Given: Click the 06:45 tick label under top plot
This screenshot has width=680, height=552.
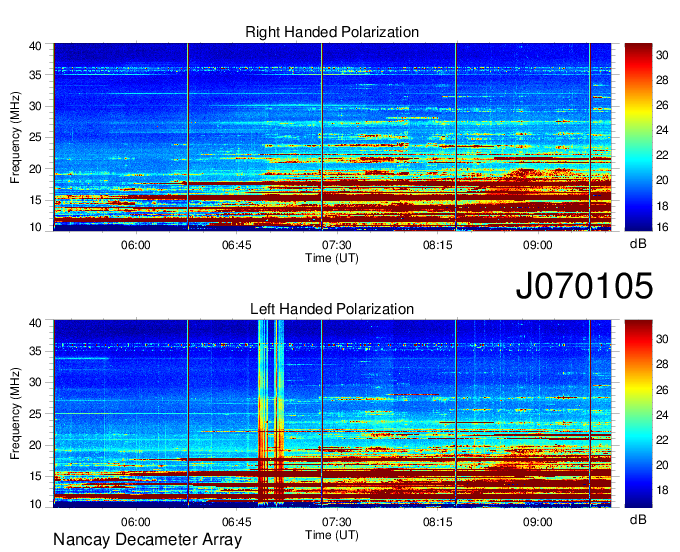Looking at the screenshot, I should (236, 245).
